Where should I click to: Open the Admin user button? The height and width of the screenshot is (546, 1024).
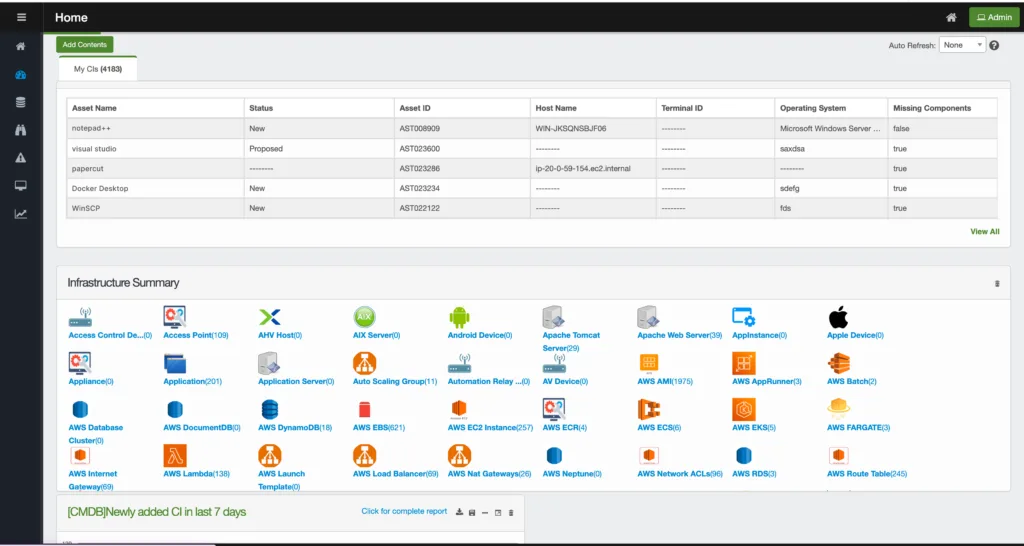(x=994, y=18)
